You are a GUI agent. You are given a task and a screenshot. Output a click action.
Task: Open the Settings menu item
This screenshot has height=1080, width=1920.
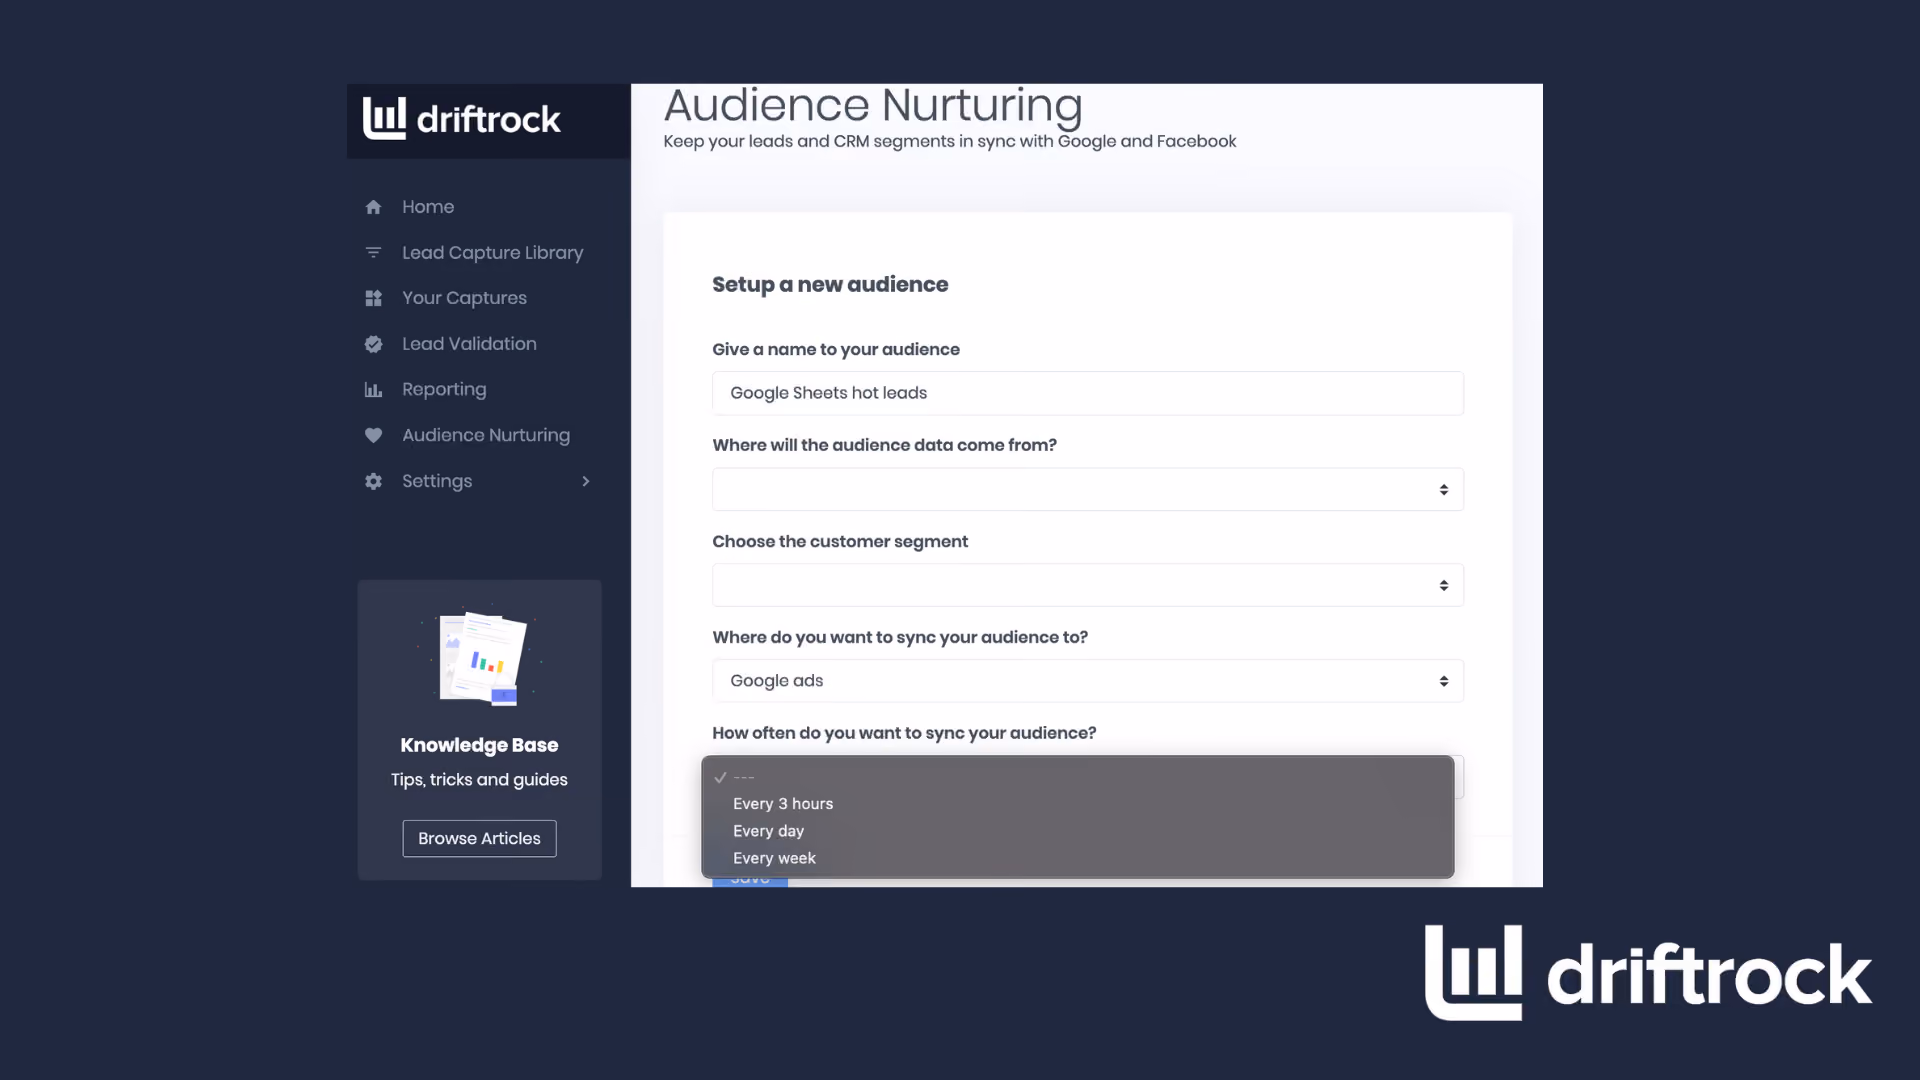click(437, 481)
